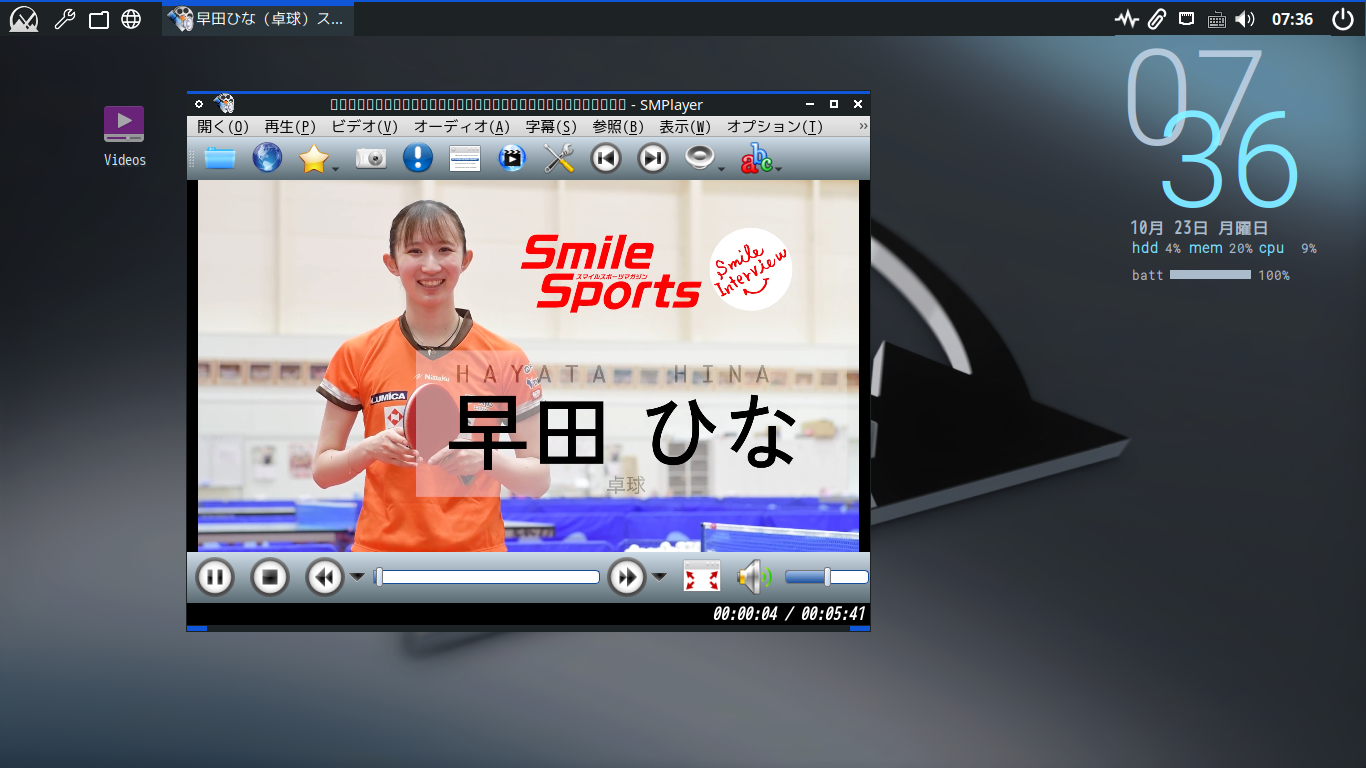Expand the forward seek options arrow
The height and width of the screenshot is (768, 1366).
click(659, 577)
